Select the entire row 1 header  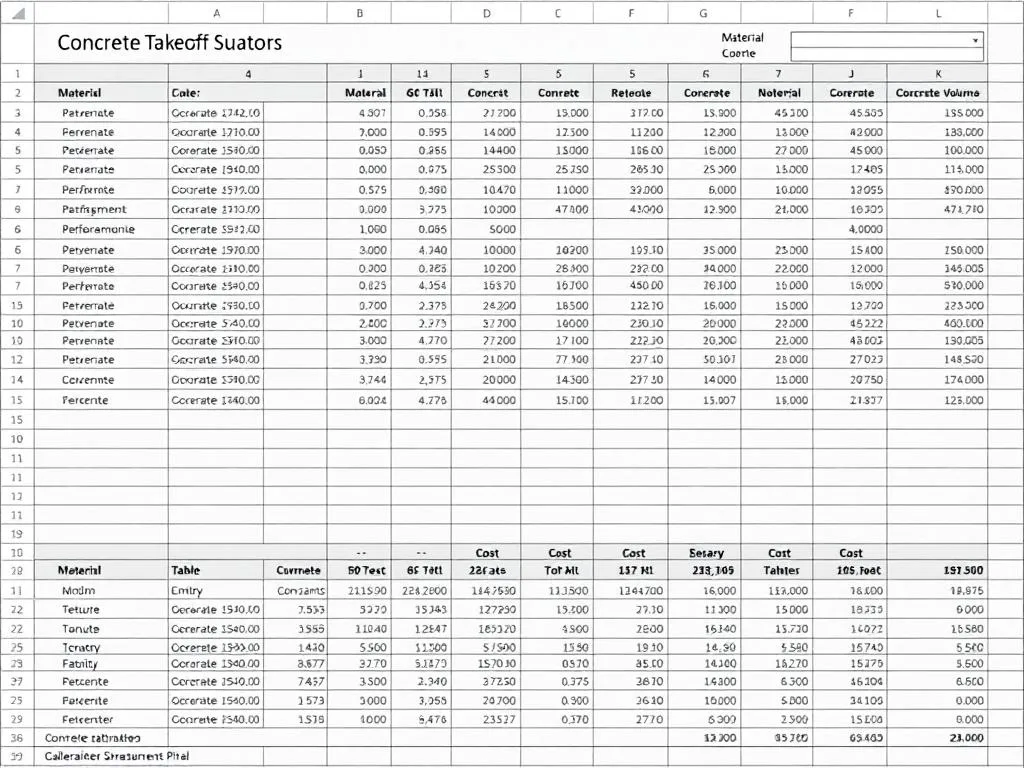tap(17, 73)
